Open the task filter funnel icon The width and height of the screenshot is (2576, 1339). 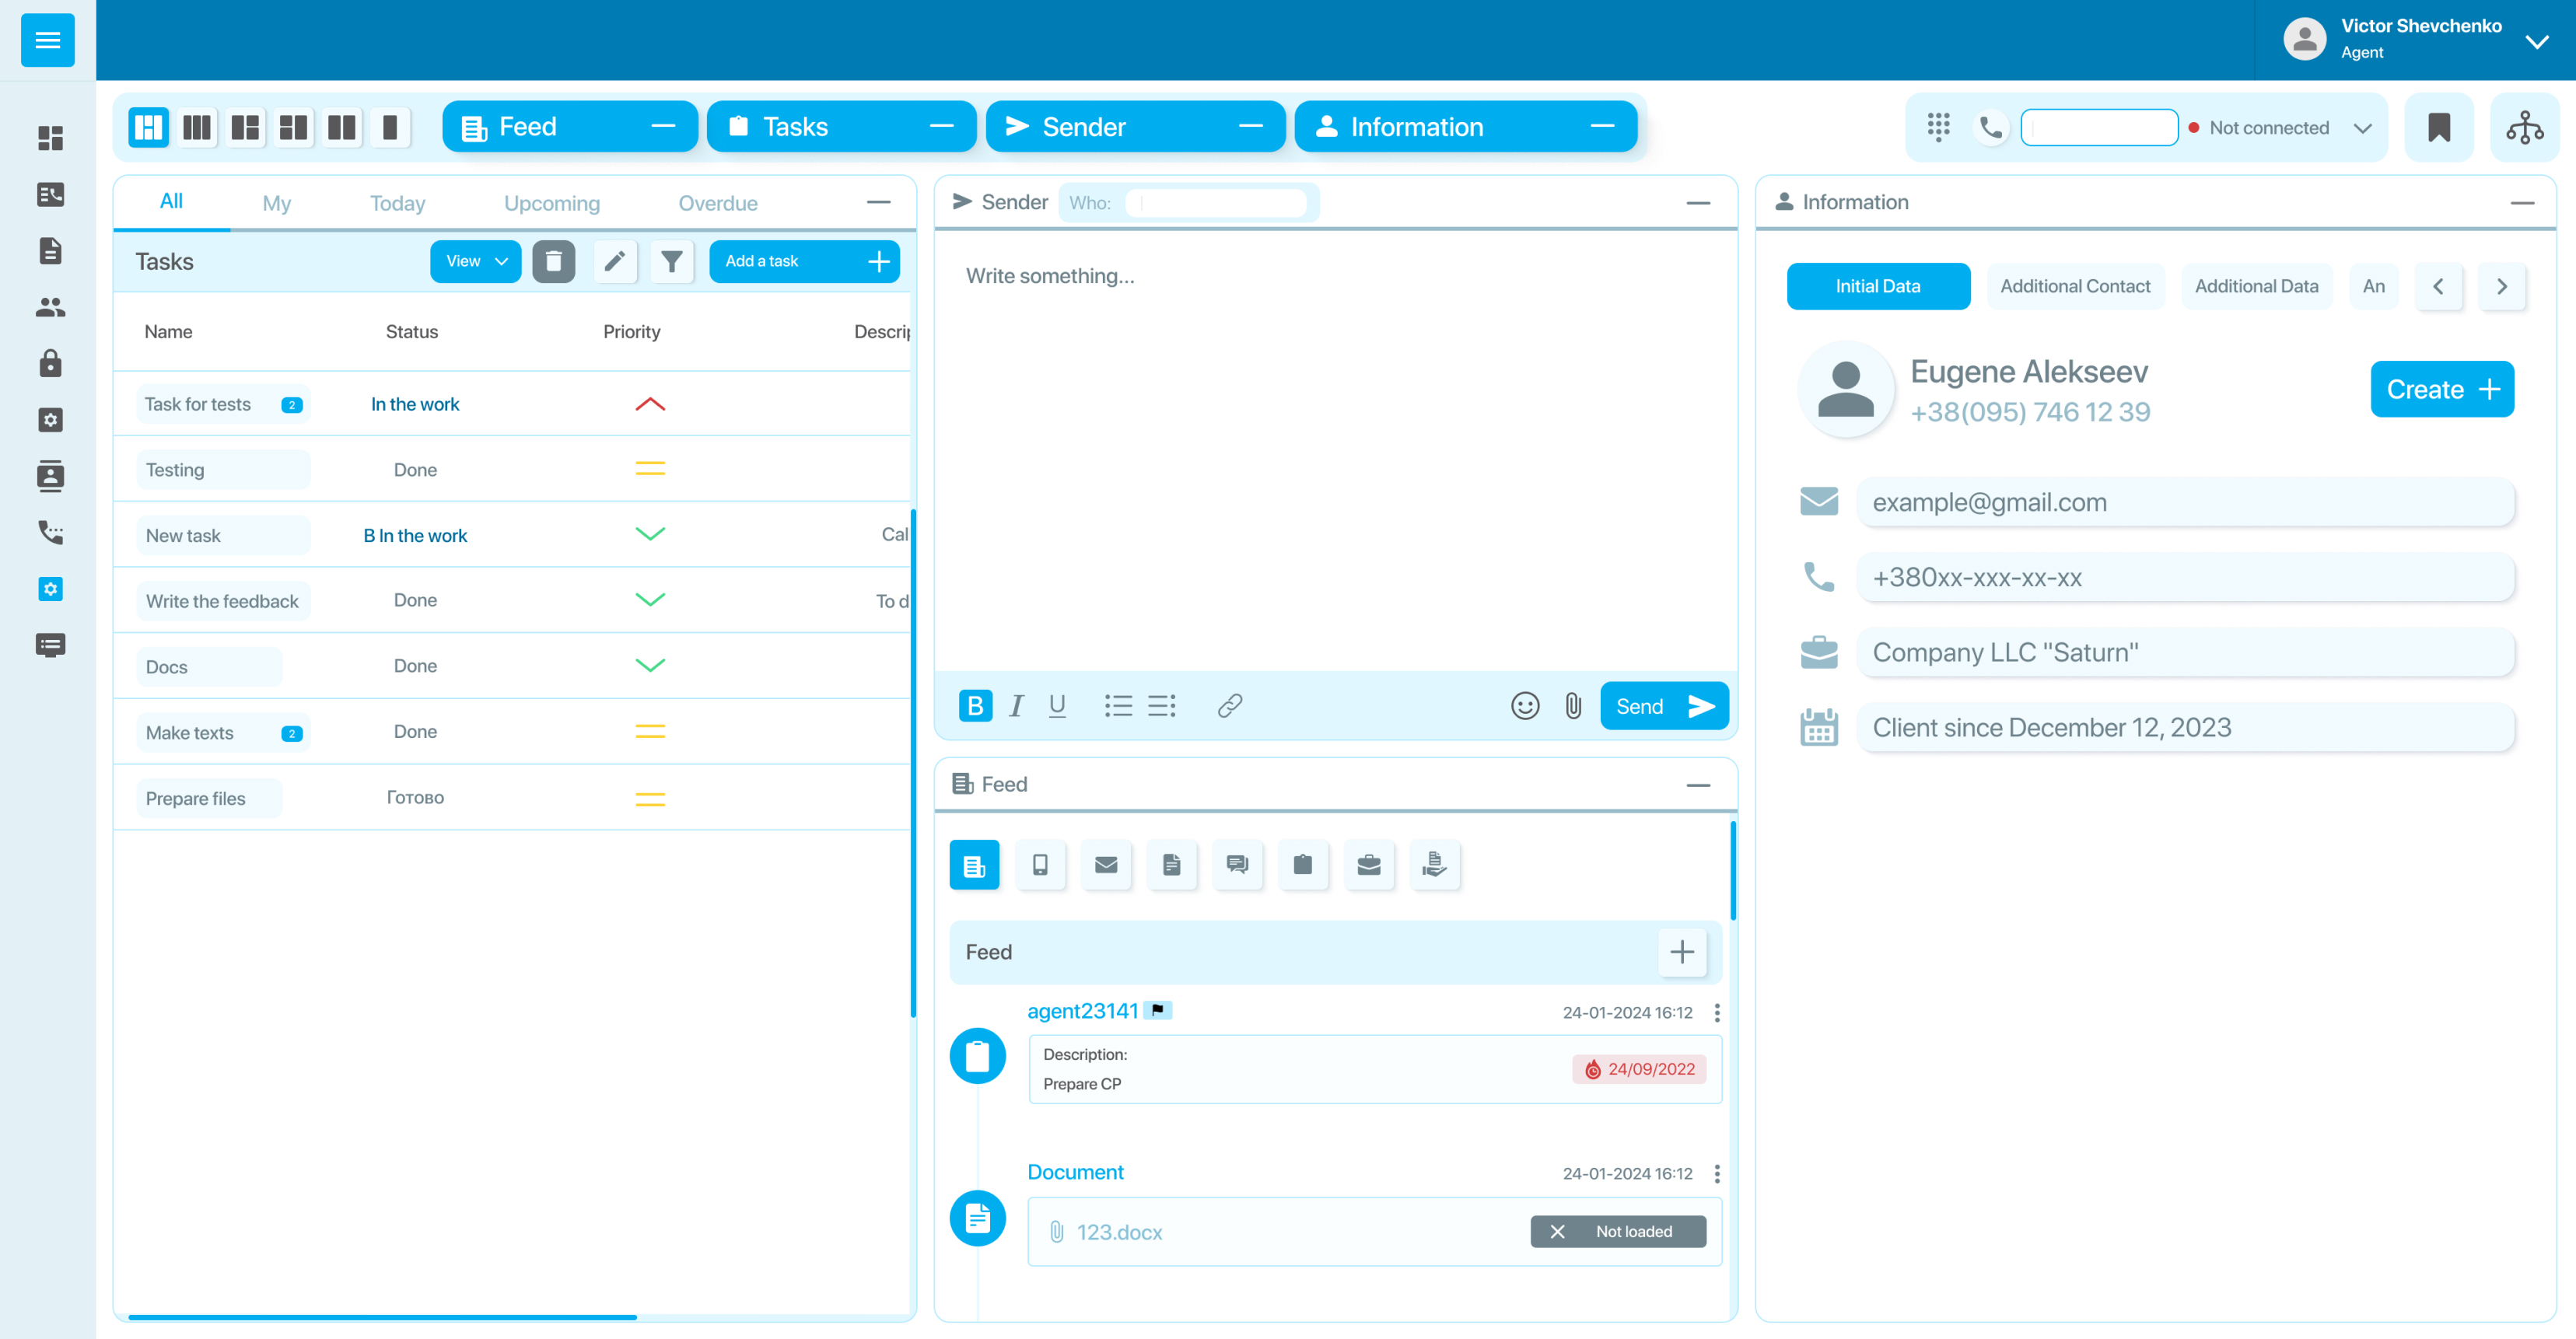point(672,261)
